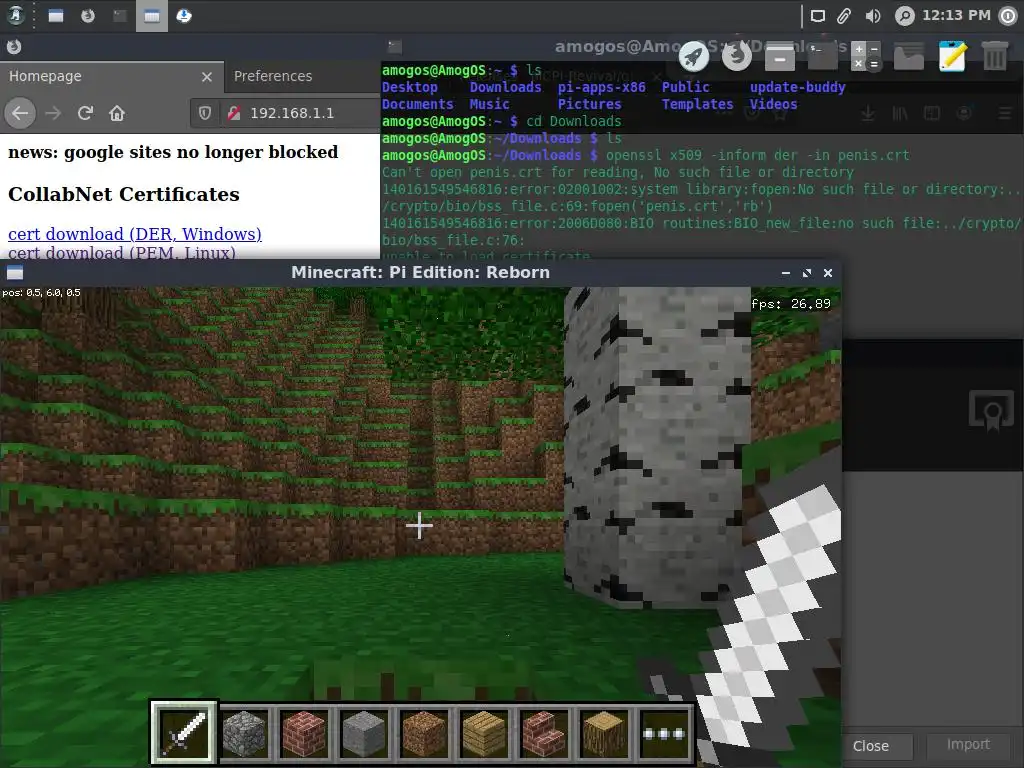The height and width of the screenshot is (768, 1024).
Task: Show the 12:13 PM clock
Action: pyautogui.click(x=956, y=15)
